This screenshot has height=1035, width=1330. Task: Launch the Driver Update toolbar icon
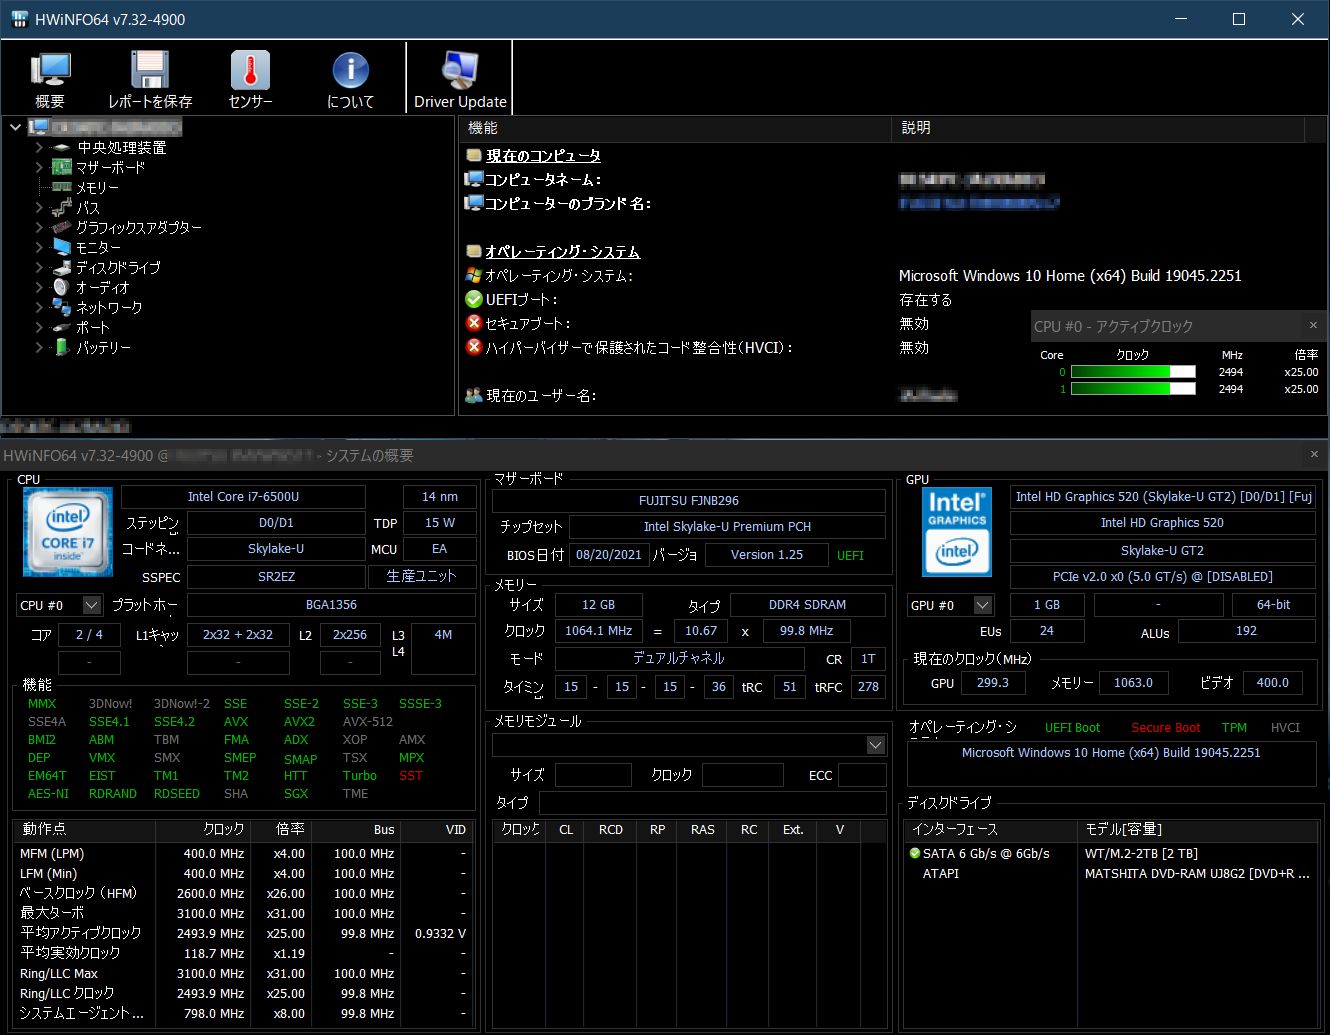460,70
